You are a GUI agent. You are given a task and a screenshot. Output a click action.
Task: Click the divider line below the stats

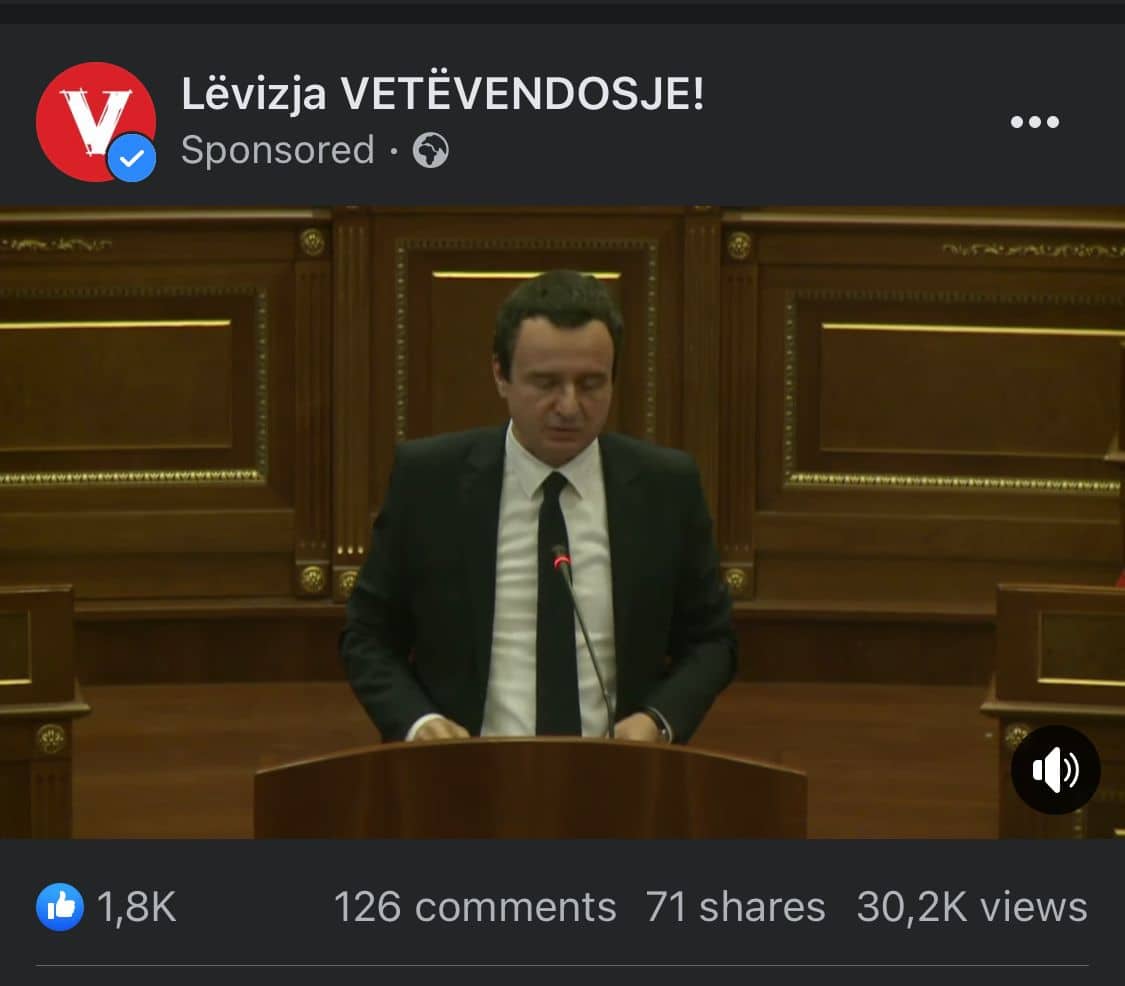pyautogui.click(x=562, y=966)
